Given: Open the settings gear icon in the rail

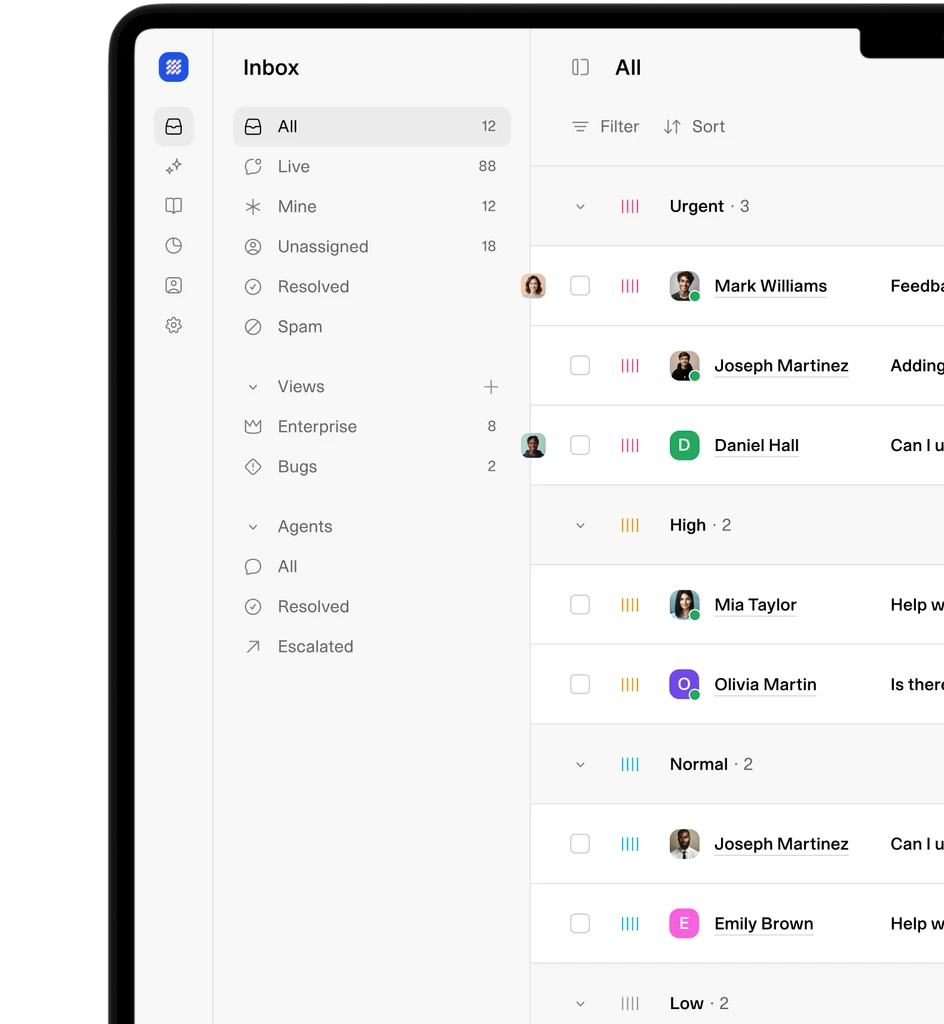Looking at the screenshot, I should click(x=174, y=325).
